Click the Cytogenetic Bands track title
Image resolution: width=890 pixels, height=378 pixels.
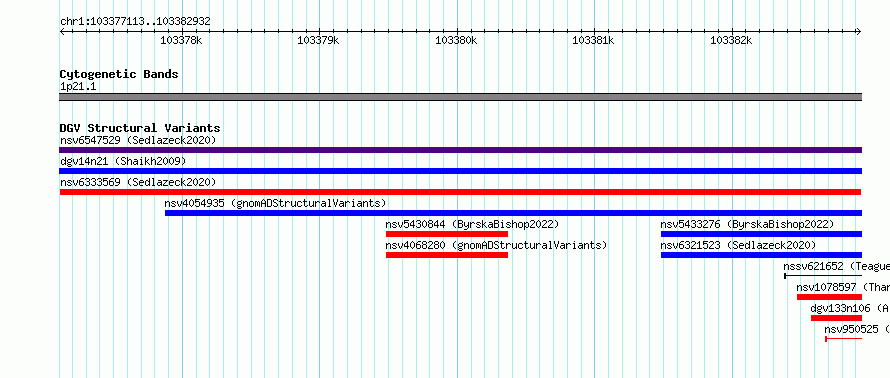pos(119,74)
